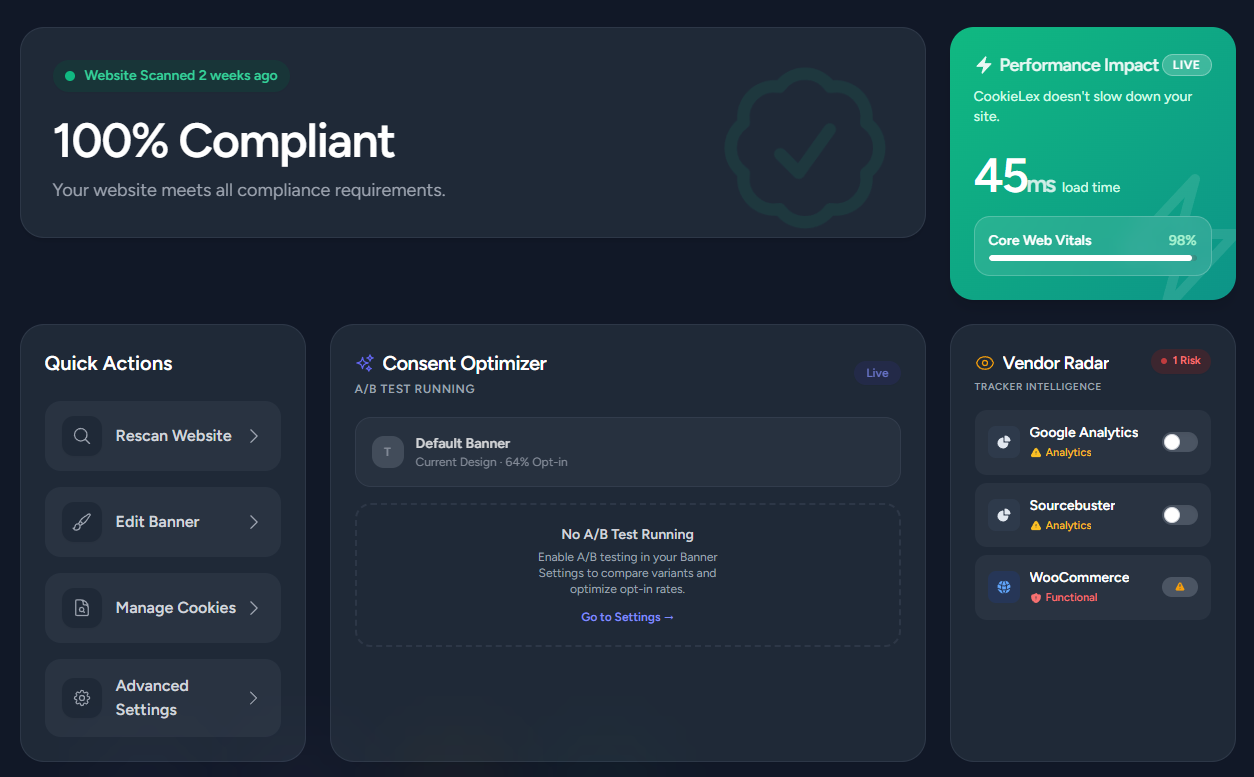Select the 1 Risk badge on Vendor Radar
The height and width of the screenshot is (777, 1254).
pyautogui.click(x=1181, y=360)
